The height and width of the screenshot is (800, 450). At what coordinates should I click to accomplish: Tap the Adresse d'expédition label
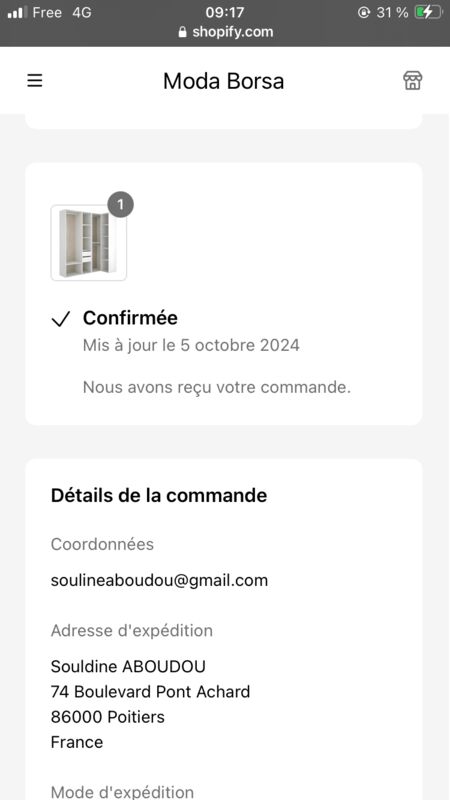[132, 631]
